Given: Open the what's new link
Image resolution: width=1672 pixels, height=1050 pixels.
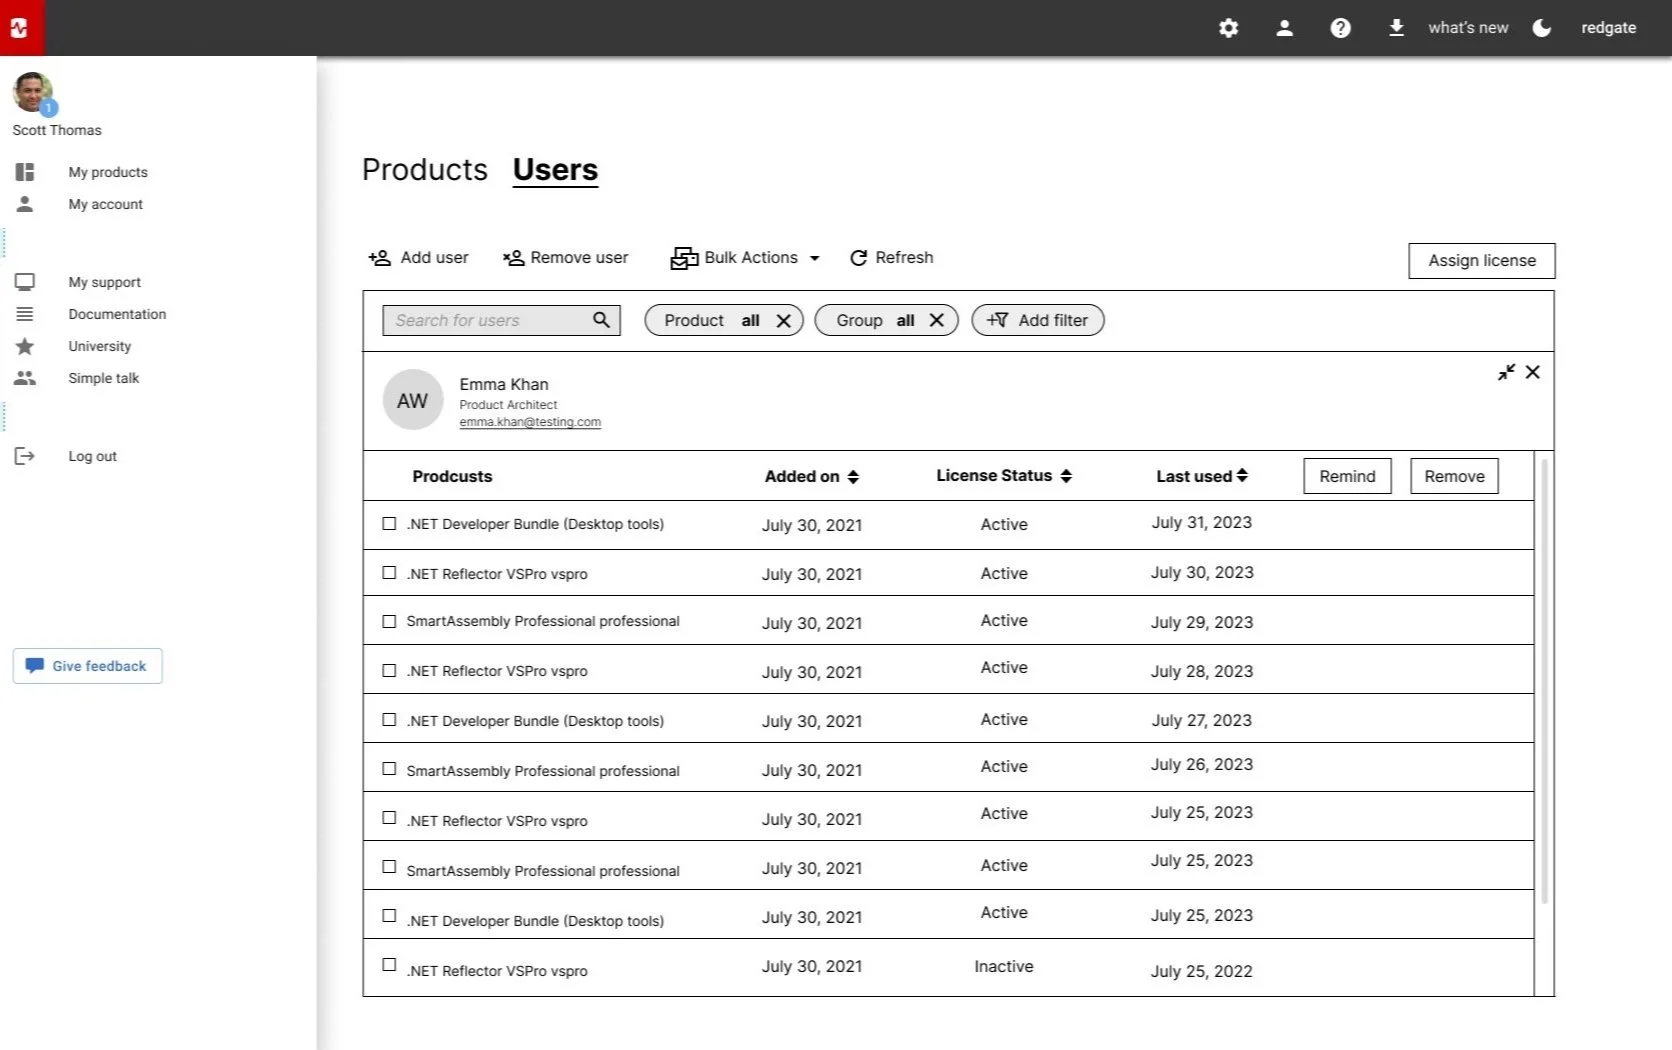Looking at the screenshot, I should (1468, 28).
